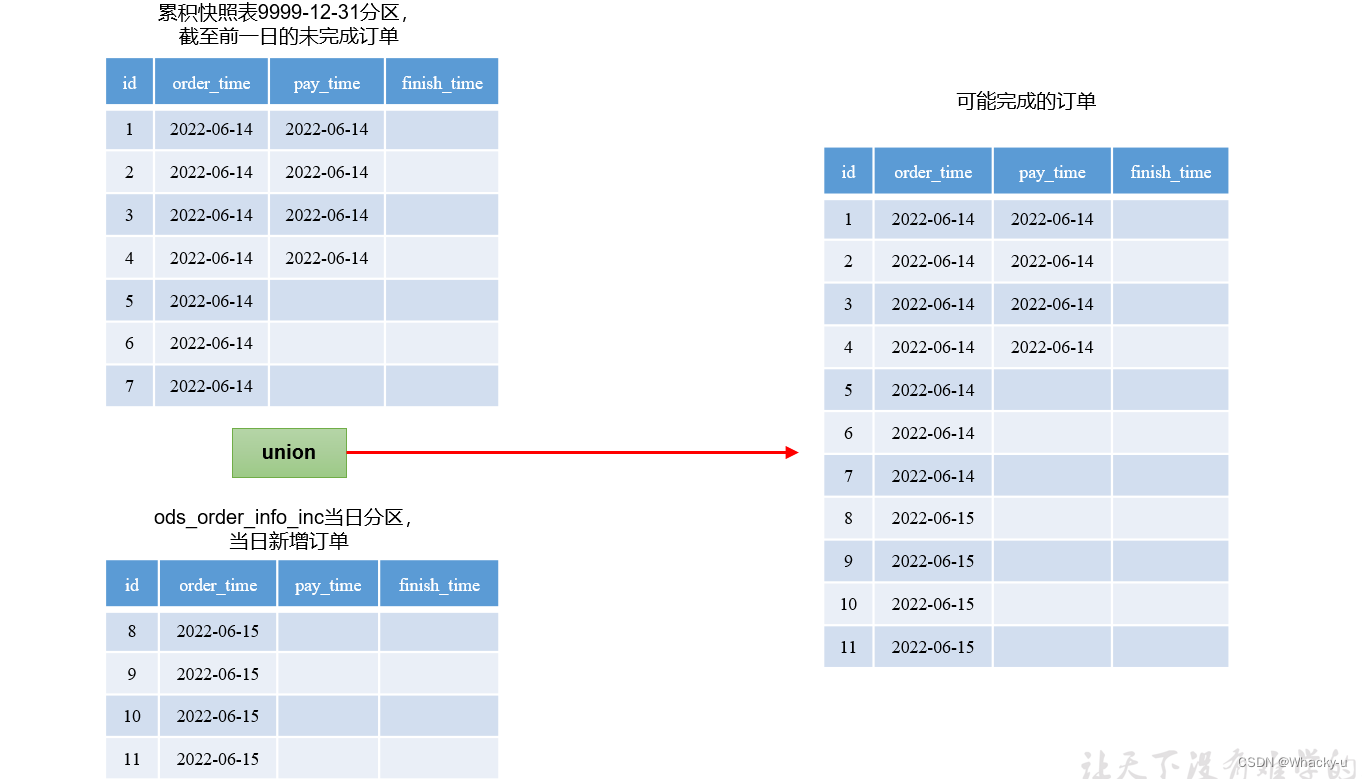1362x779 pixels.
Task: Select row 2 pay_time in 可能完成的订单 table
Action: (1052, 261)
